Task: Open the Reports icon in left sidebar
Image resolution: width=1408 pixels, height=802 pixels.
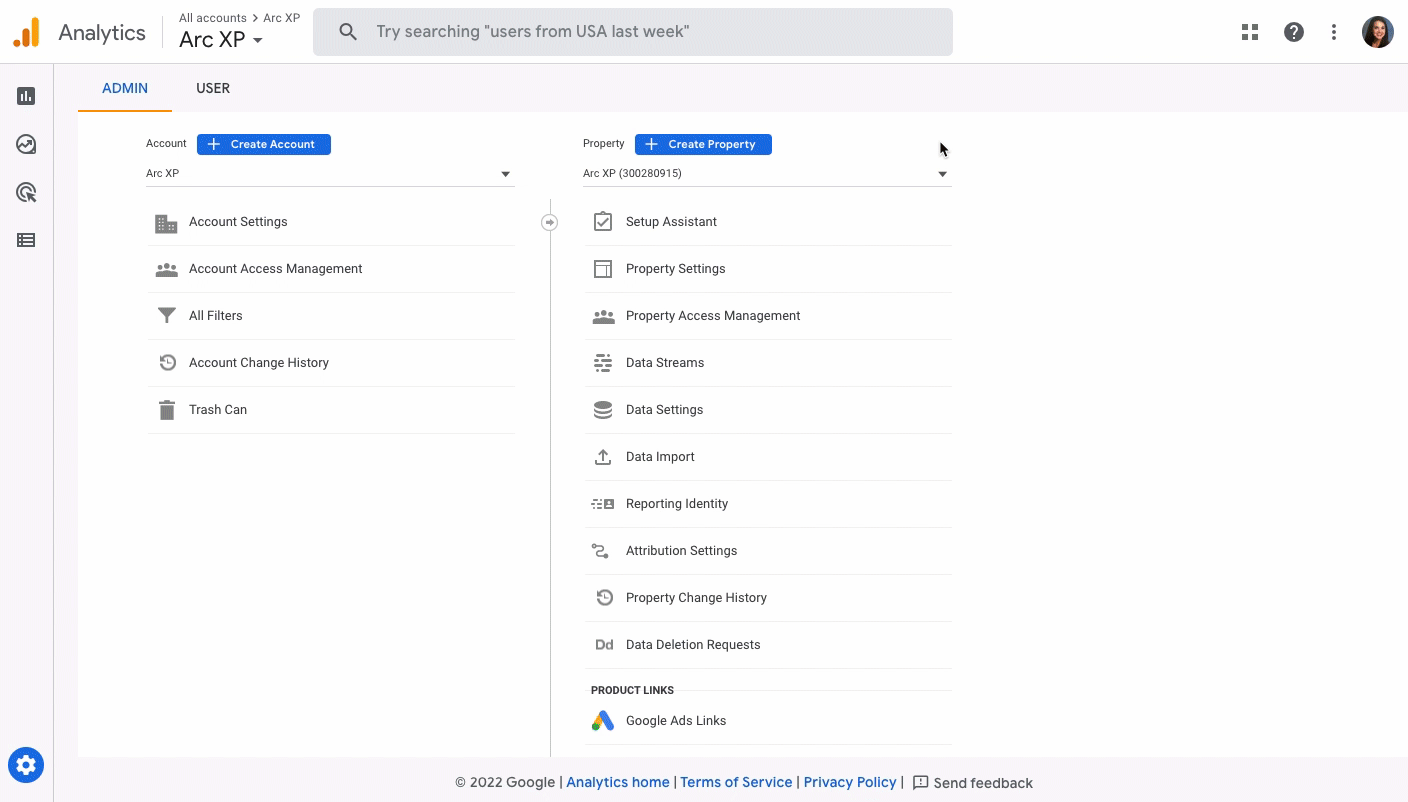Action: tap(26, 96)
